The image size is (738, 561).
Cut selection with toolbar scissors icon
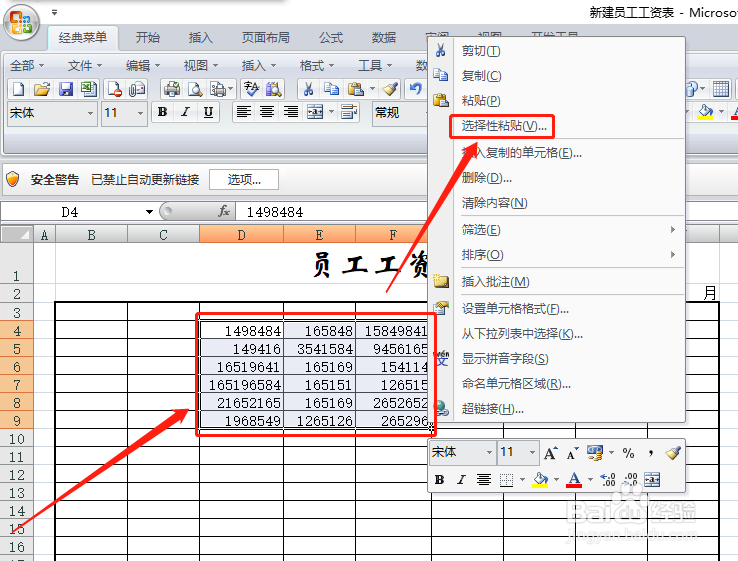pyautogui.click(x=308, y=89)
